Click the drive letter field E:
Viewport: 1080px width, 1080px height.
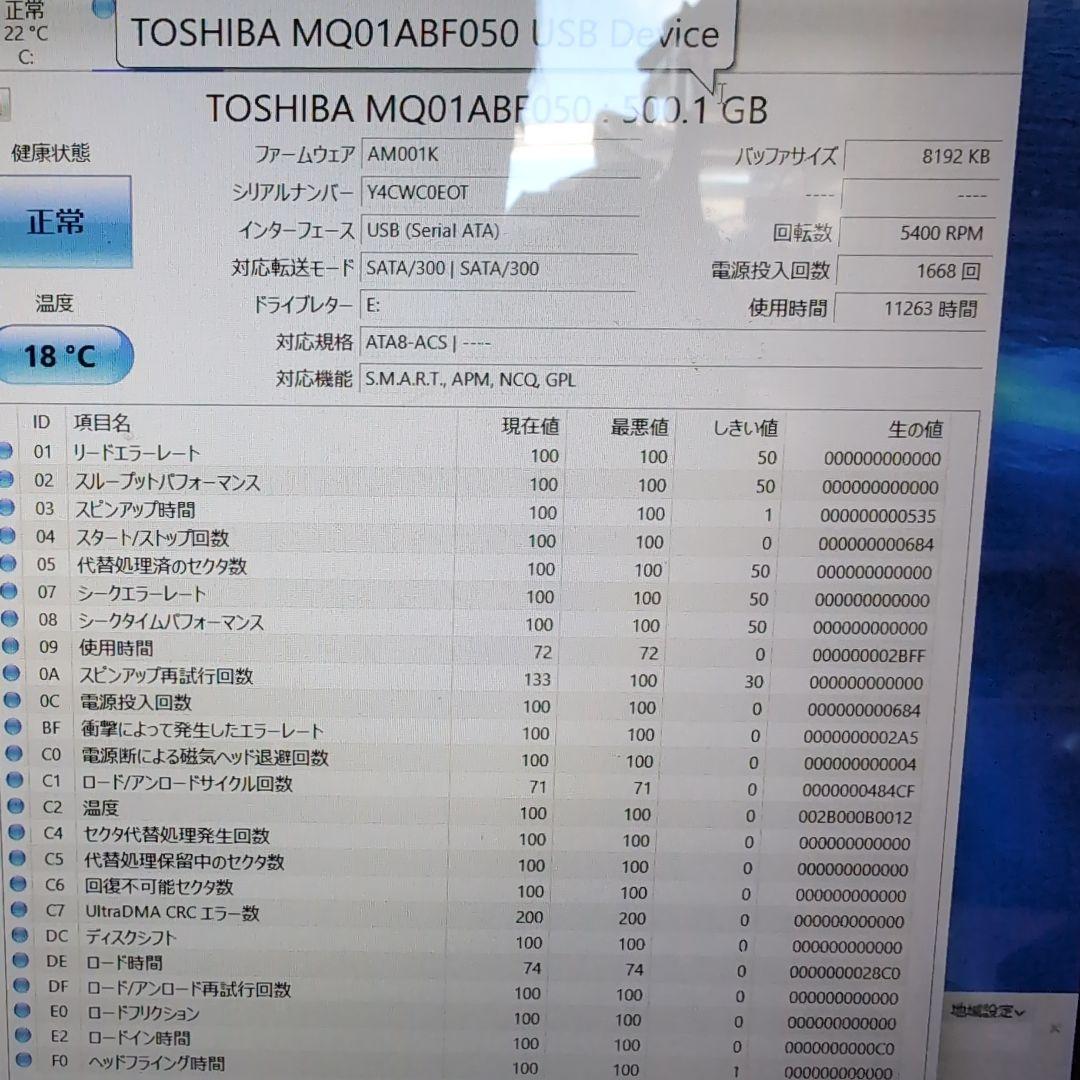(x=497, y=306)
